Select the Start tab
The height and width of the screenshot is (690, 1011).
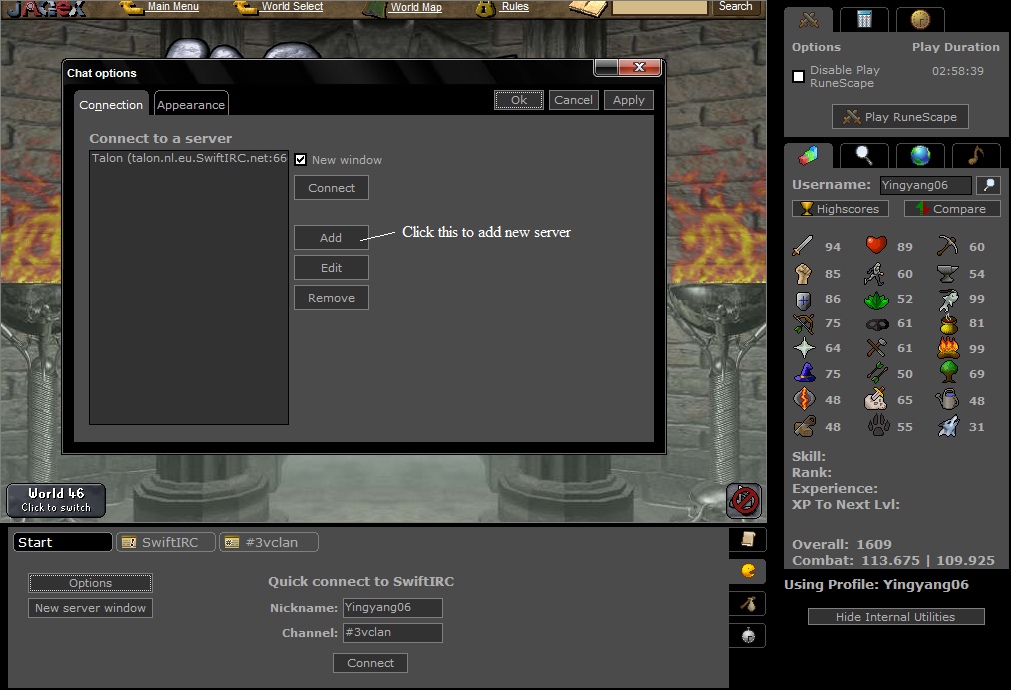click(63, 542)
